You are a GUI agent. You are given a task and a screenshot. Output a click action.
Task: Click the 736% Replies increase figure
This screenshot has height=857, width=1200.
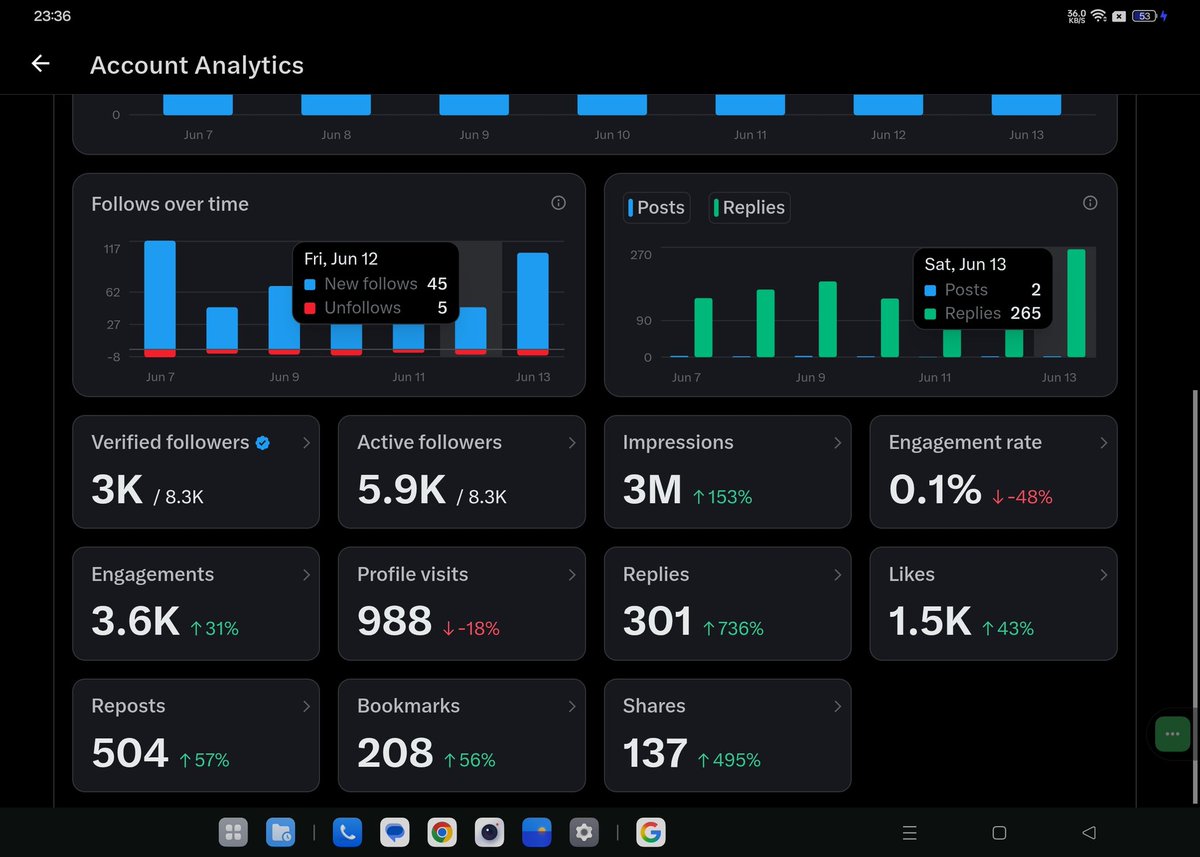point(733,629)
